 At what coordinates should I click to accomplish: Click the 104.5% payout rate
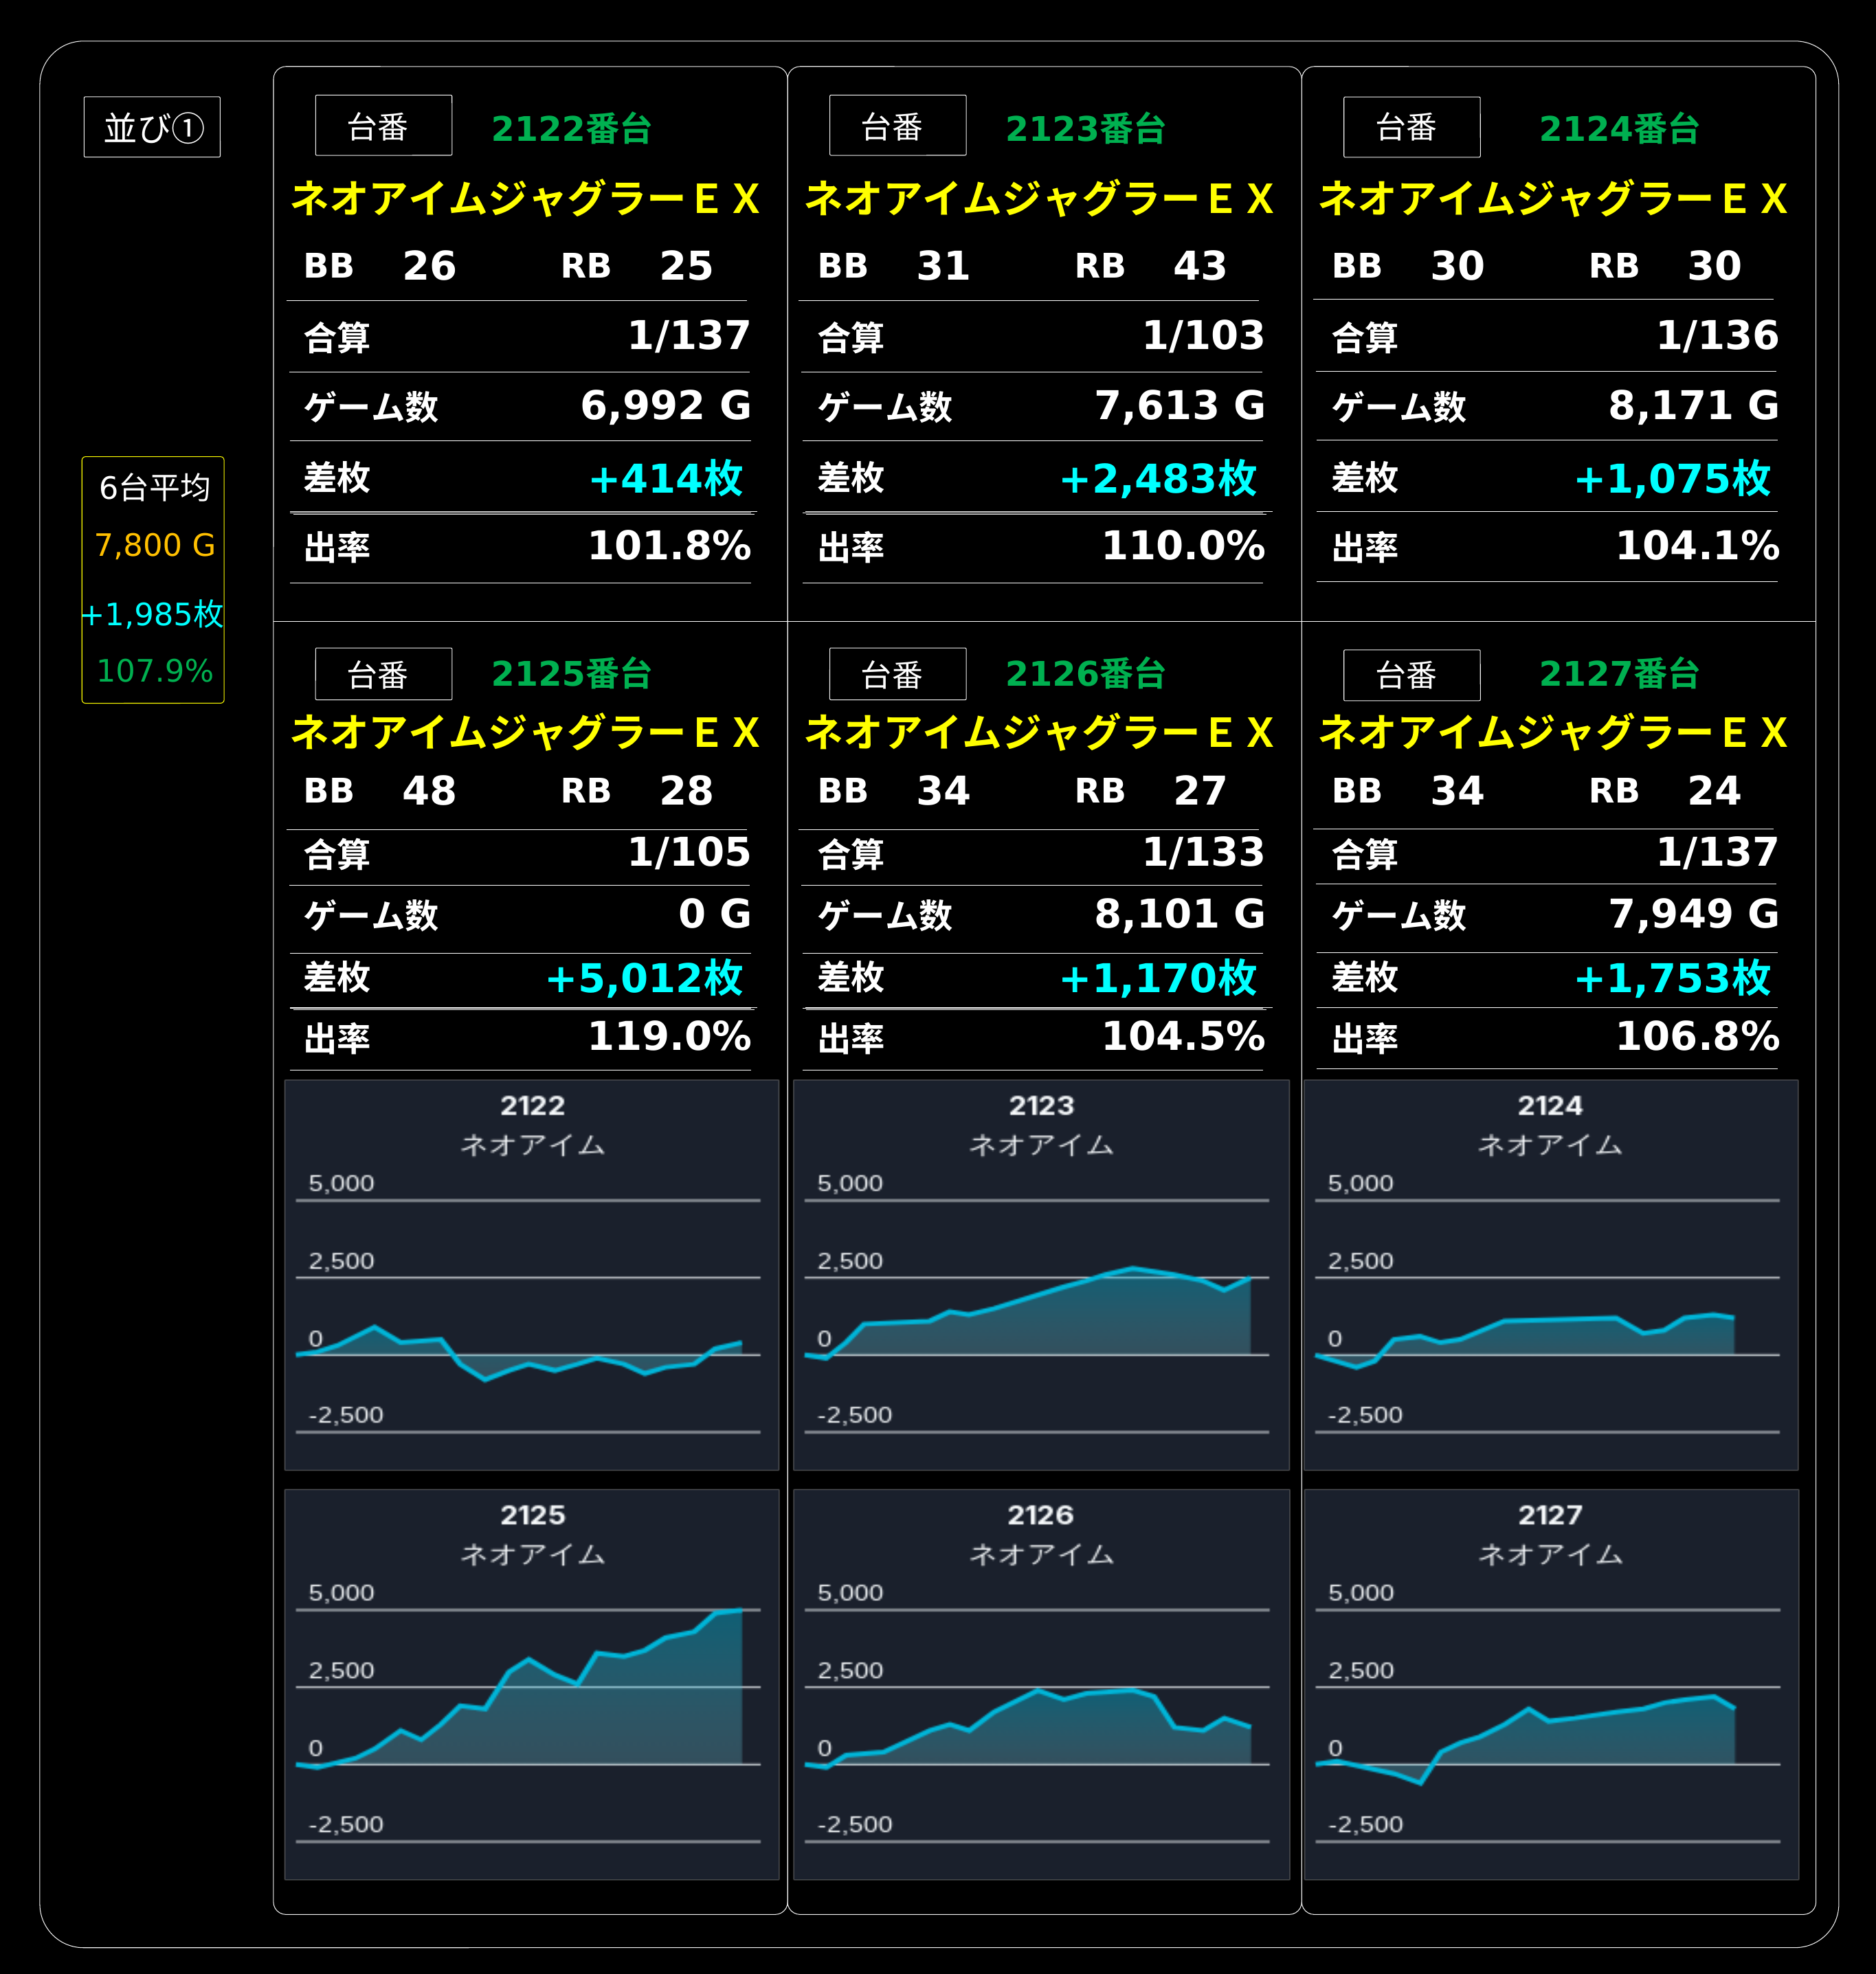(1183, 1036)
